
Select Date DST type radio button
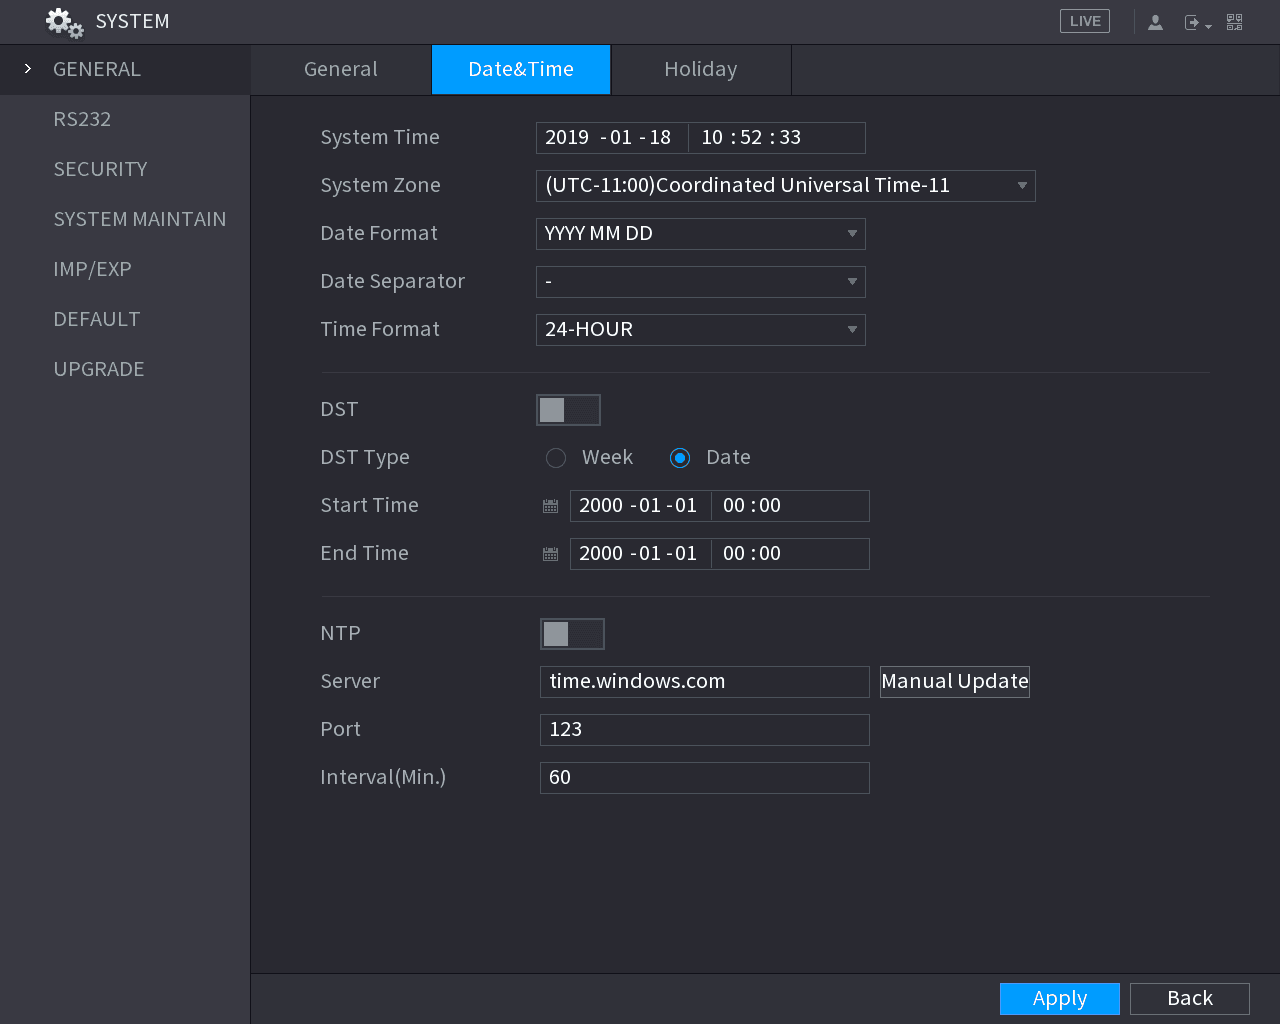point(680,458)
